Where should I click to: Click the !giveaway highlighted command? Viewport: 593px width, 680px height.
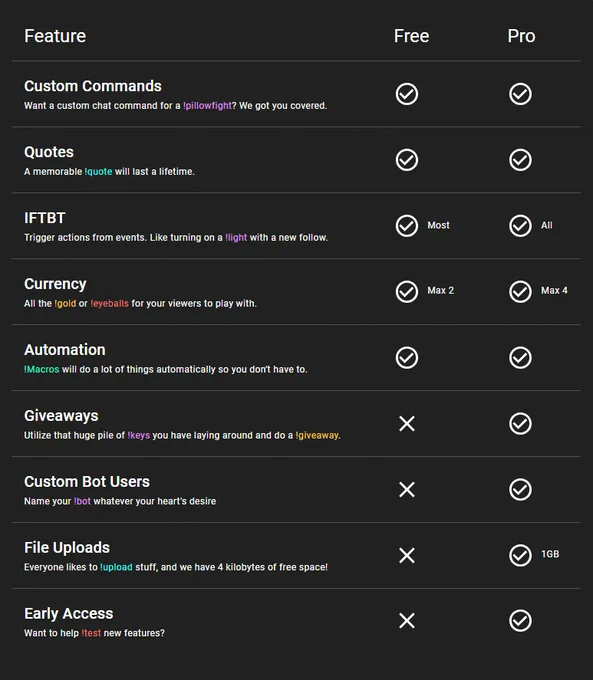317,435
